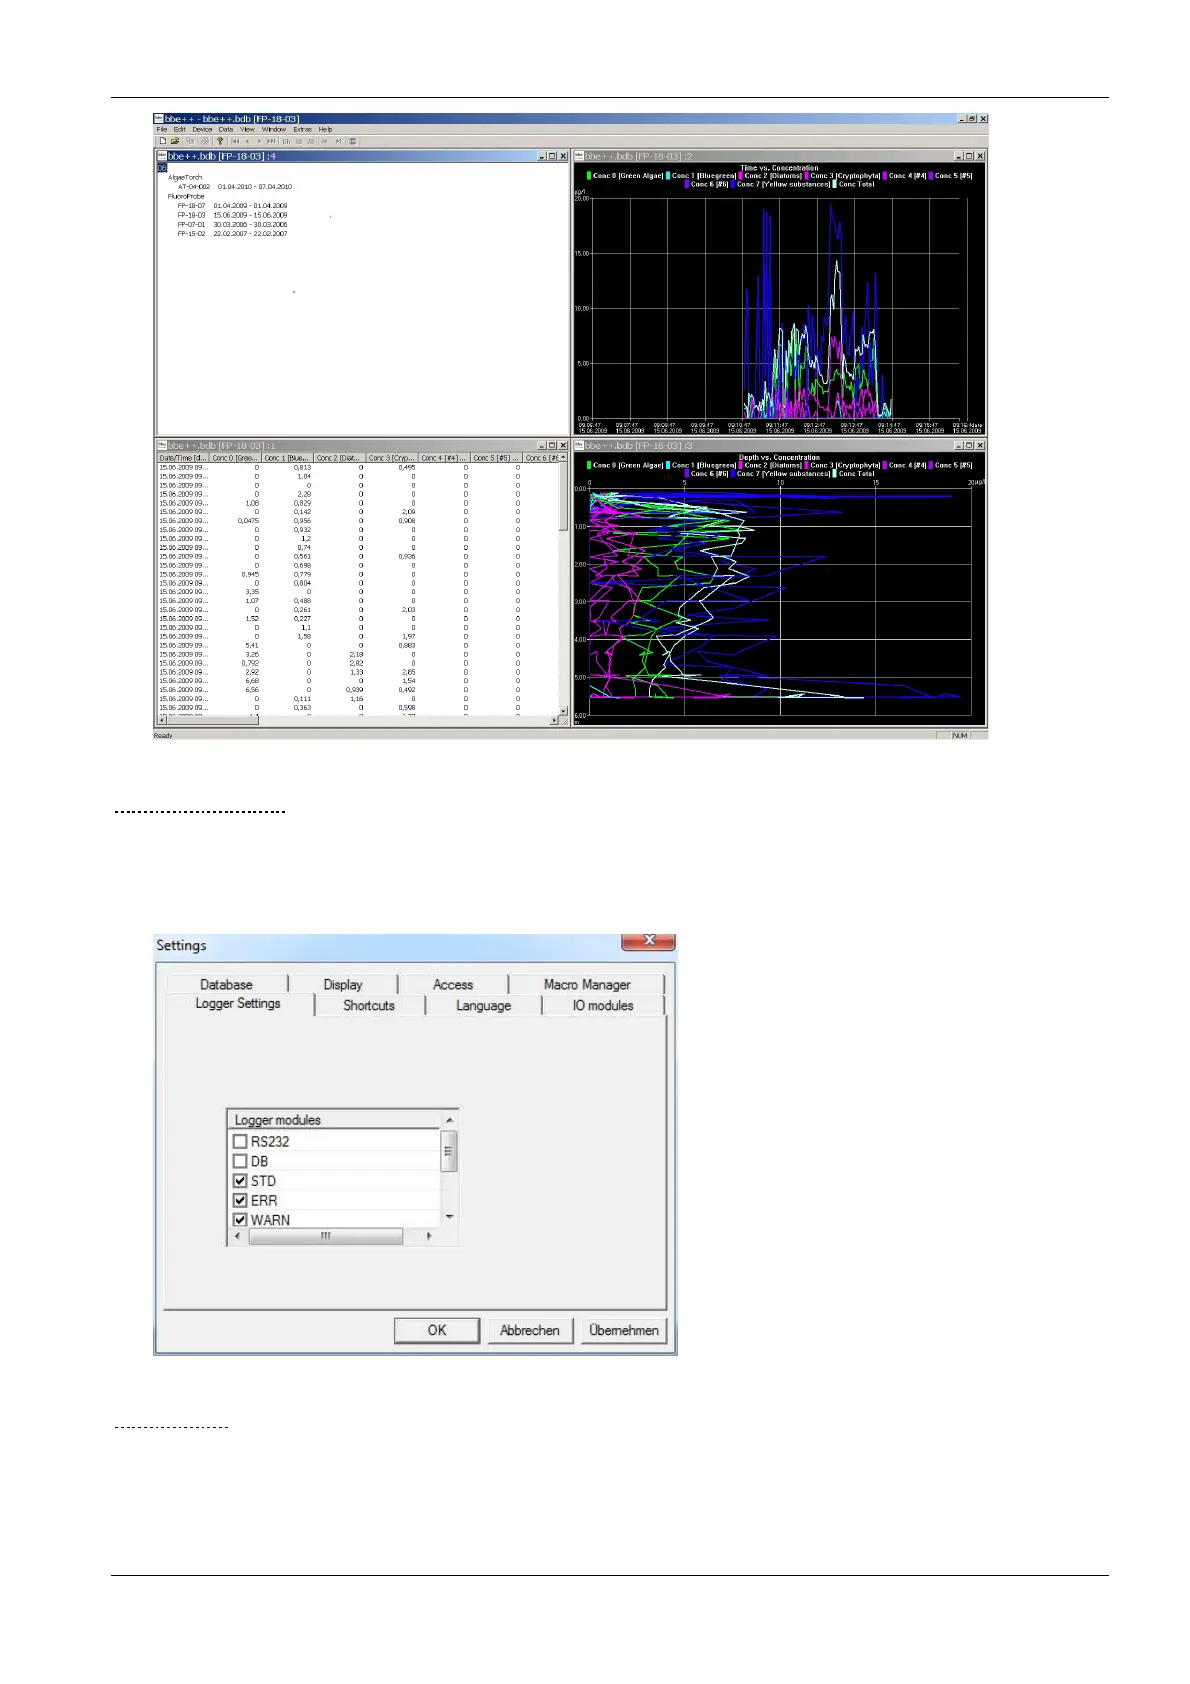Open the Device menu

[202, 129]
